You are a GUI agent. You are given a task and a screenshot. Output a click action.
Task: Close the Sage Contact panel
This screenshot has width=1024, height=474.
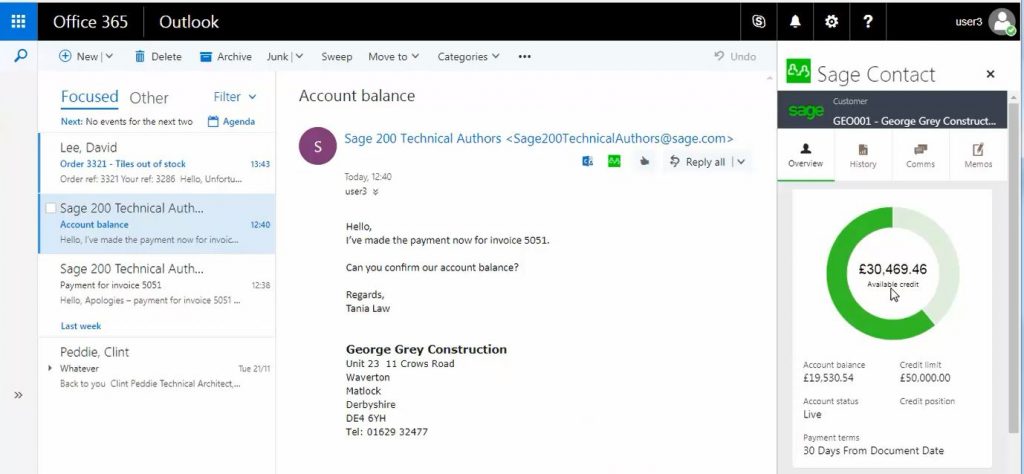click(990, 74)
